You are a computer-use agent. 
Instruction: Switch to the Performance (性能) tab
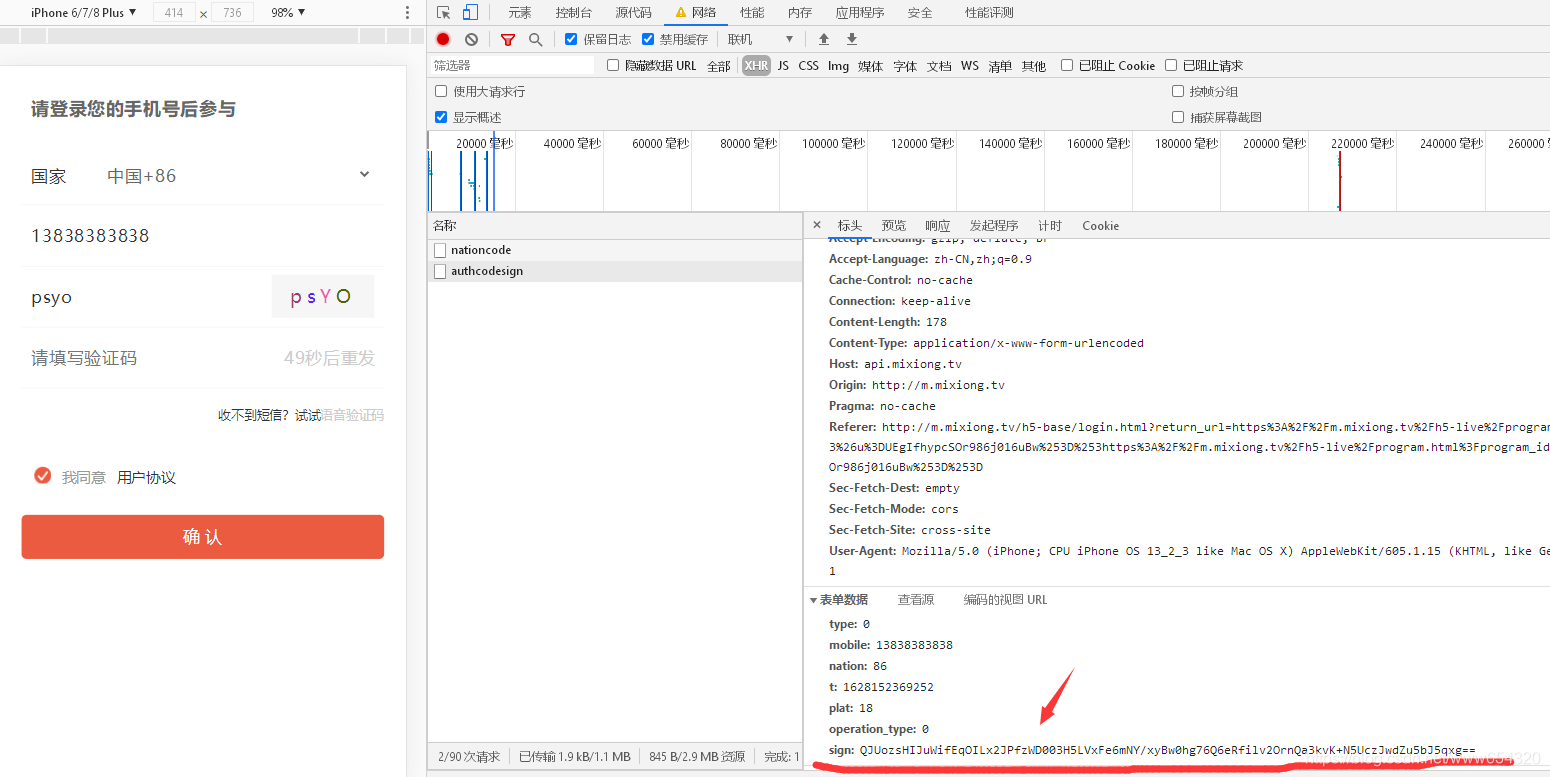pos(752,13)
